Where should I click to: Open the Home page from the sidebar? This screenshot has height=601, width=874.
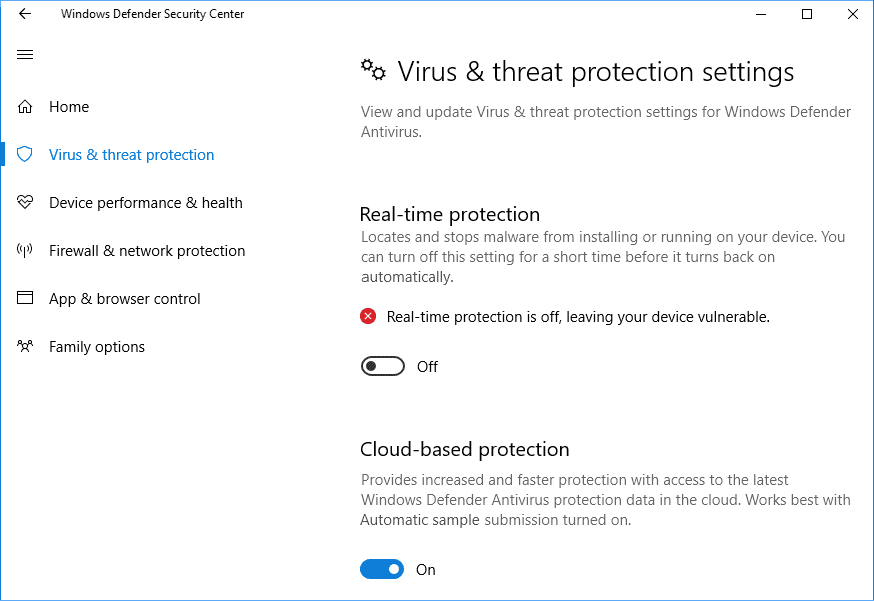coord(69,106)
